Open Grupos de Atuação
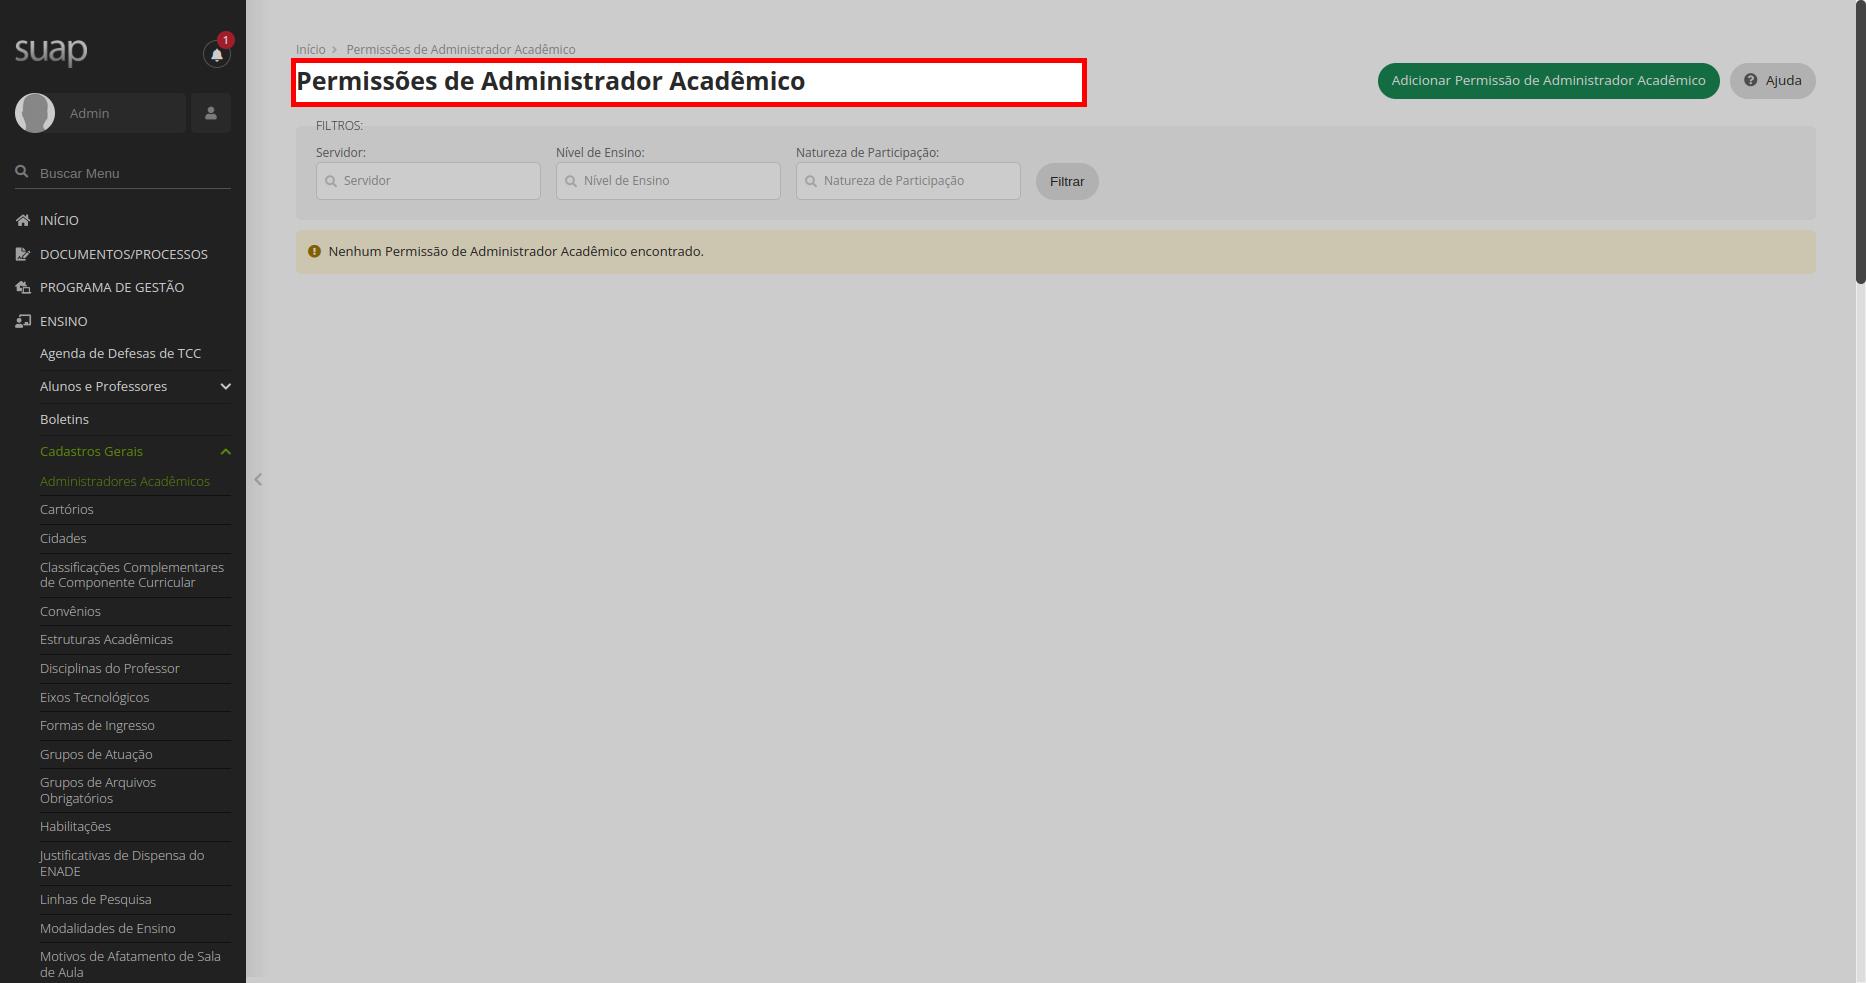The image size is (1866, 983). pos(96,754)
